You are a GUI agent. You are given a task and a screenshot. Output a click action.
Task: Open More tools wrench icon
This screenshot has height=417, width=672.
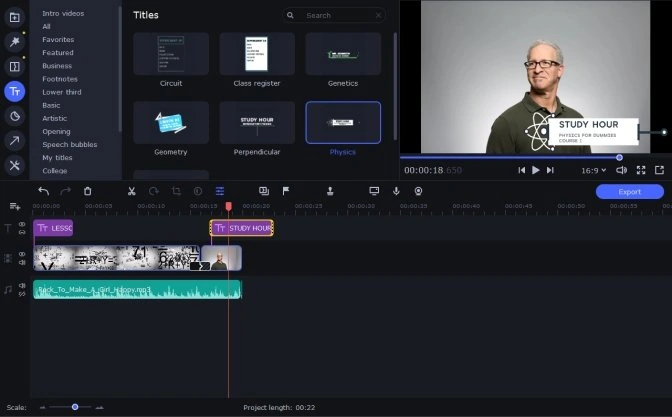click(x=15, y=165)
